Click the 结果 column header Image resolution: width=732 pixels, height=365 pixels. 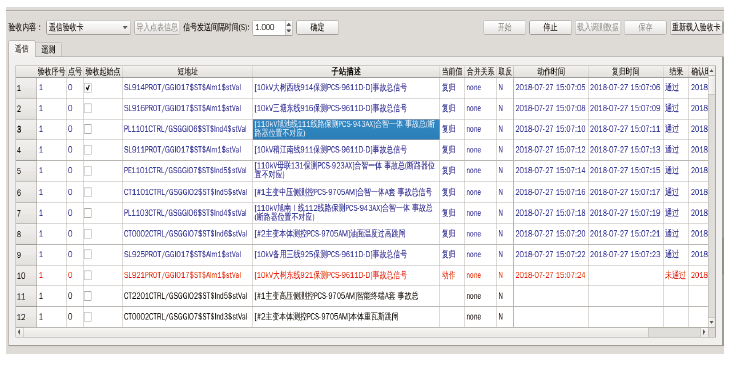676,71
